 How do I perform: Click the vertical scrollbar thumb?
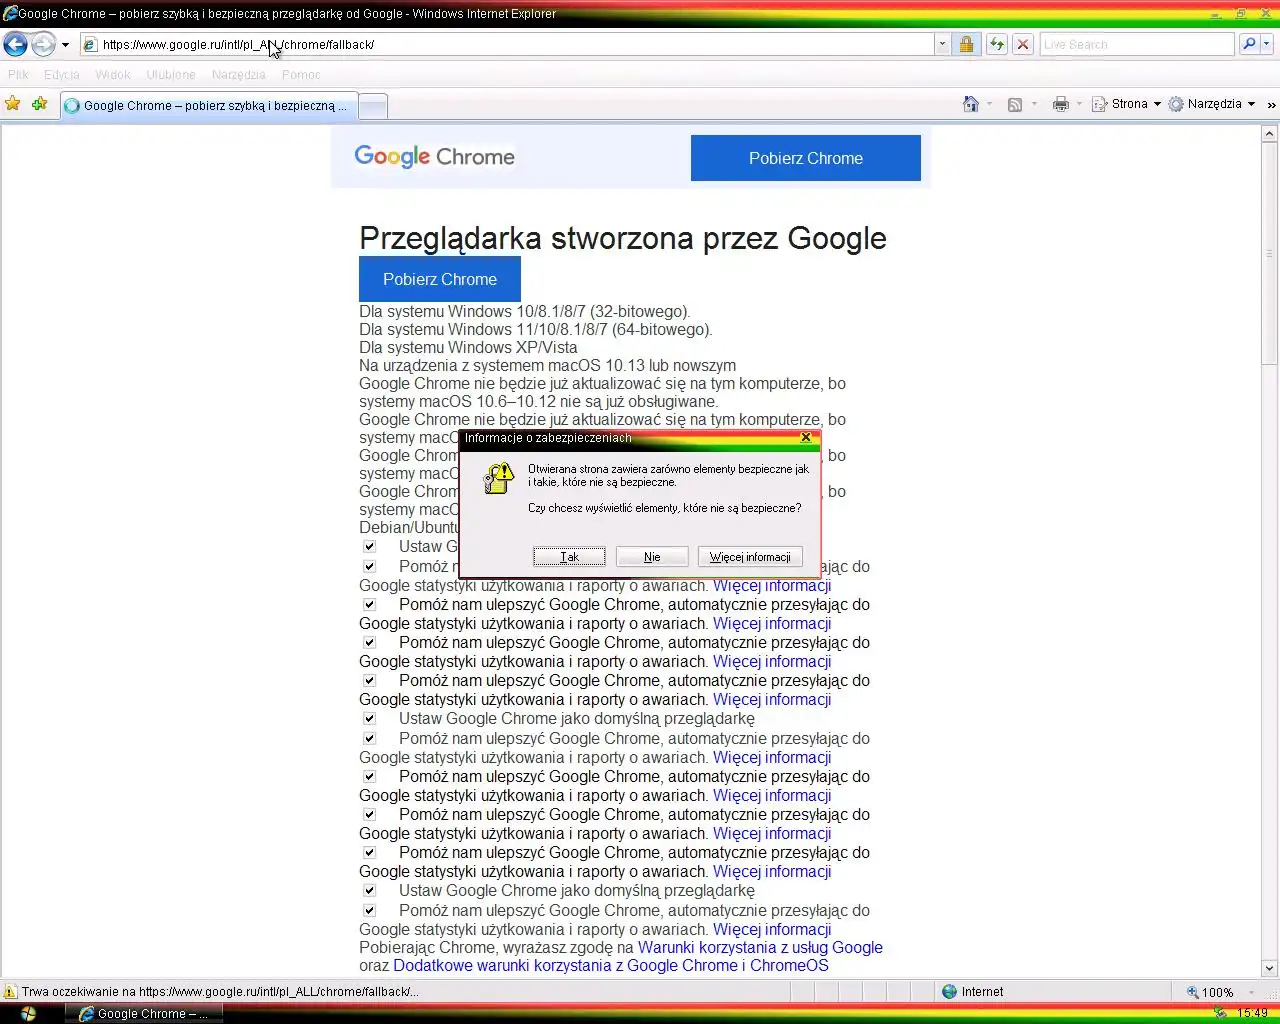1270,253
